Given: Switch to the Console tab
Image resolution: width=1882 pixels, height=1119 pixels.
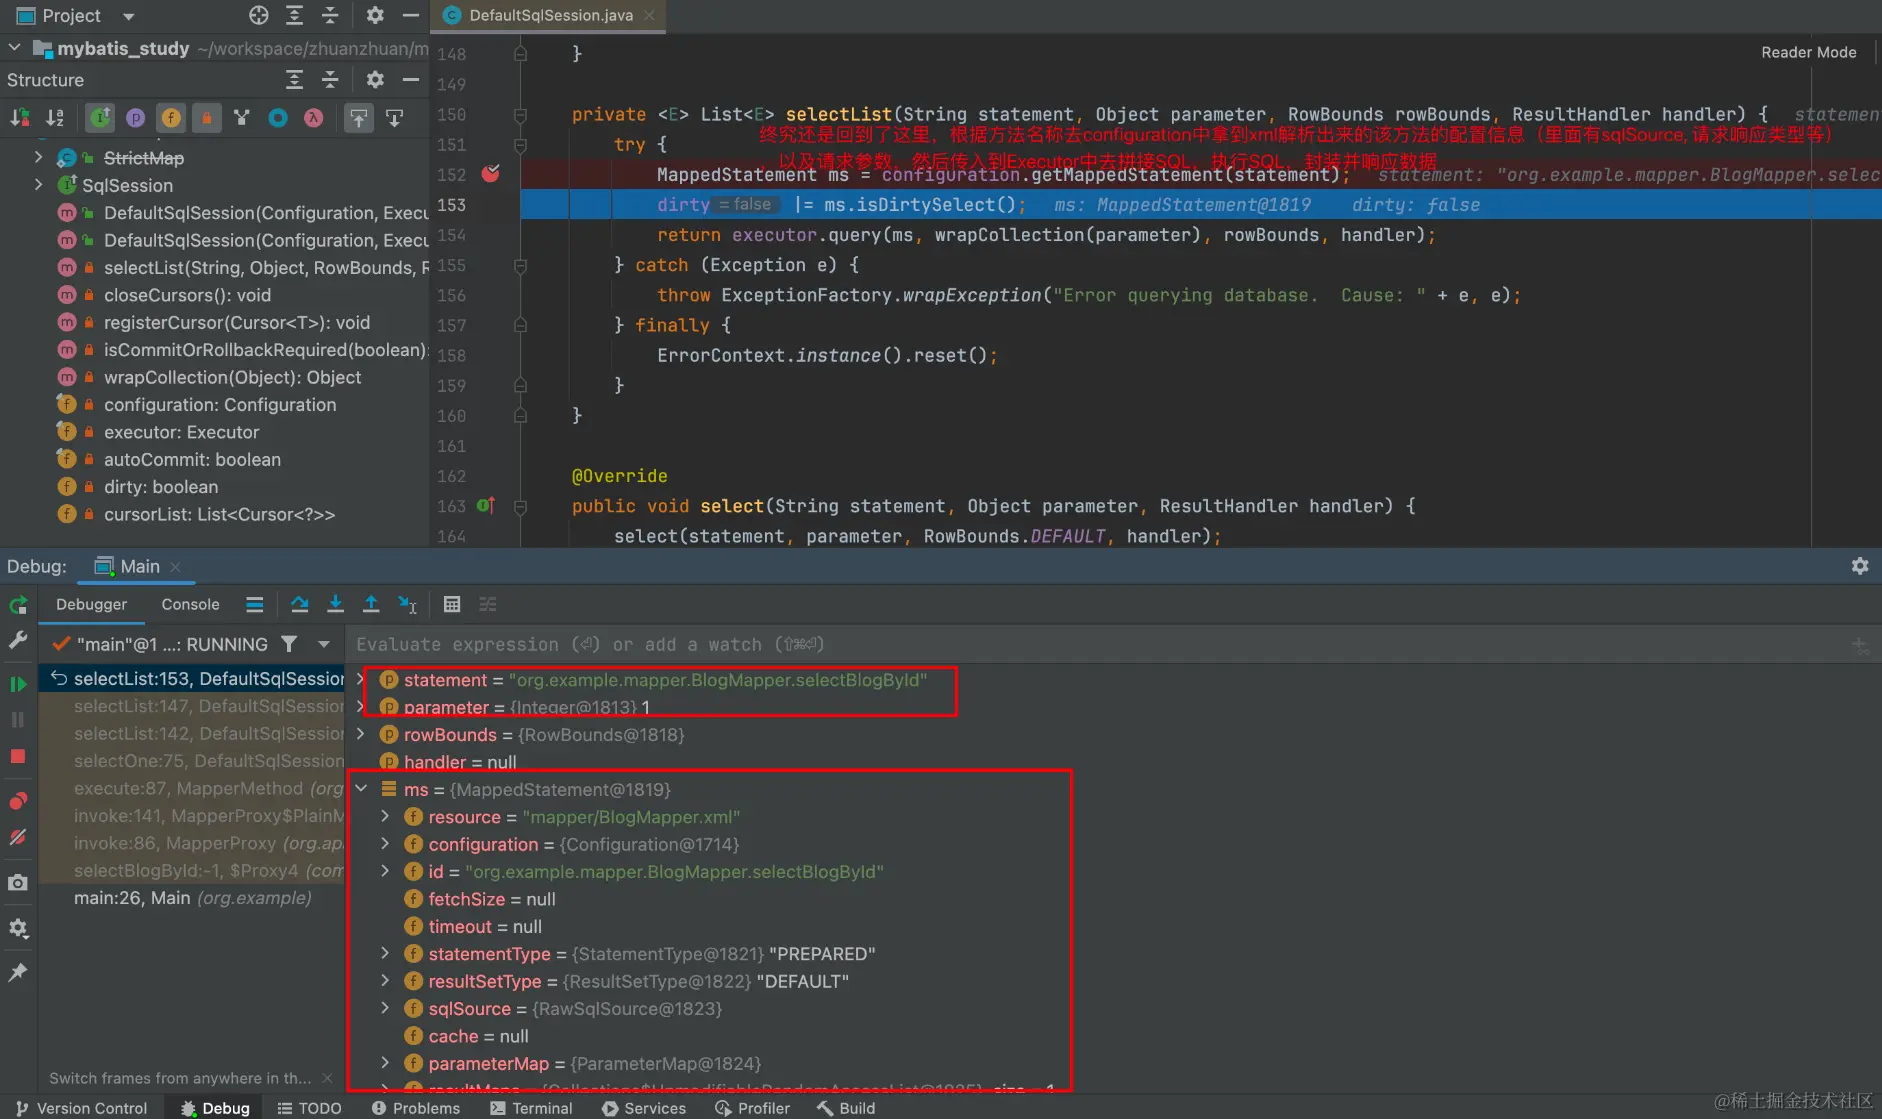Looking at the screenshot, I should pyautogui.click(x=190, y=604).
